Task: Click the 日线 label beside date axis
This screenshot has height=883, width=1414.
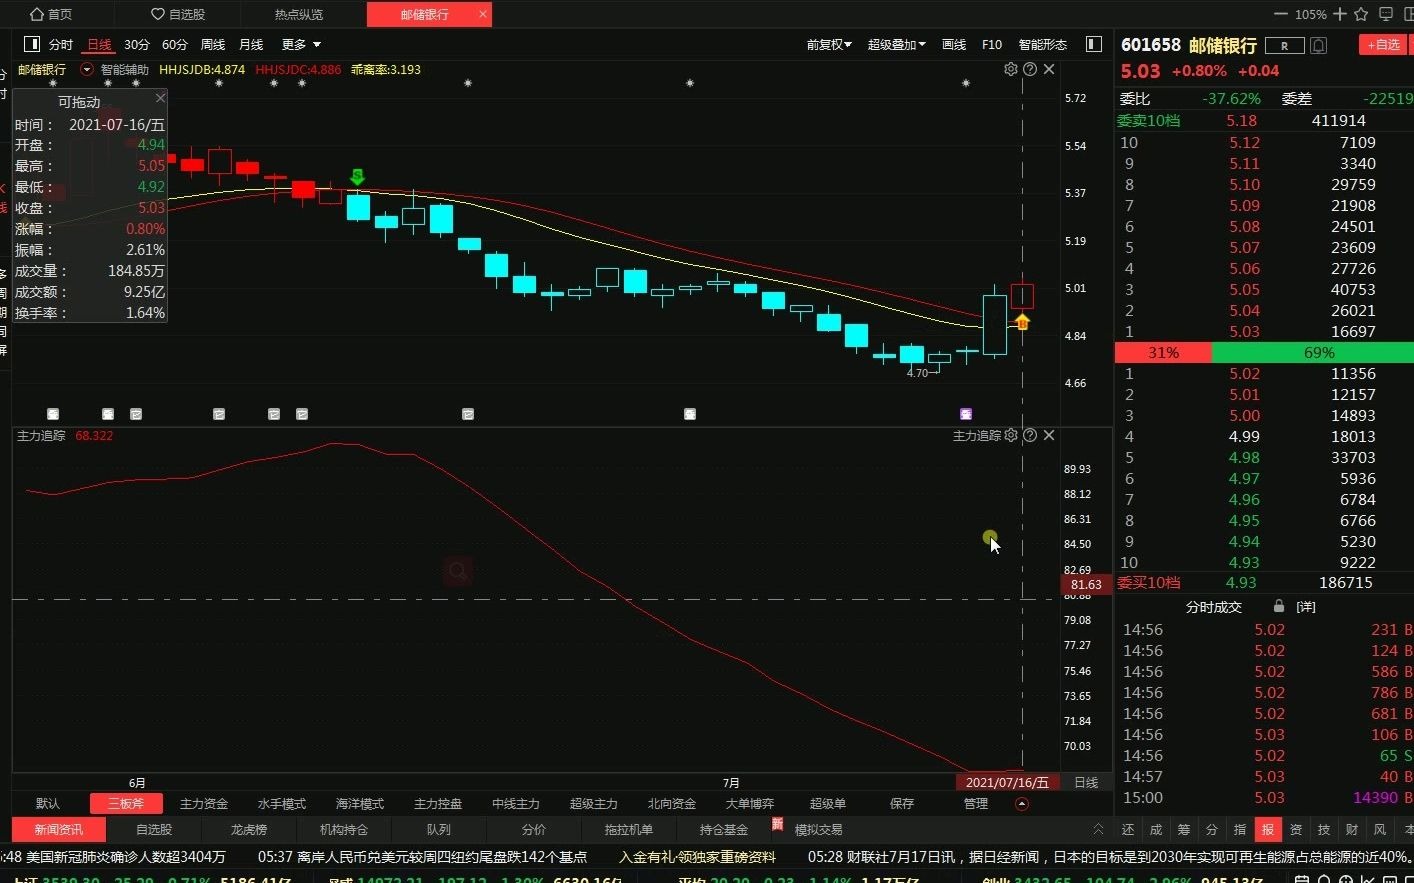Action: [1086, 782]
